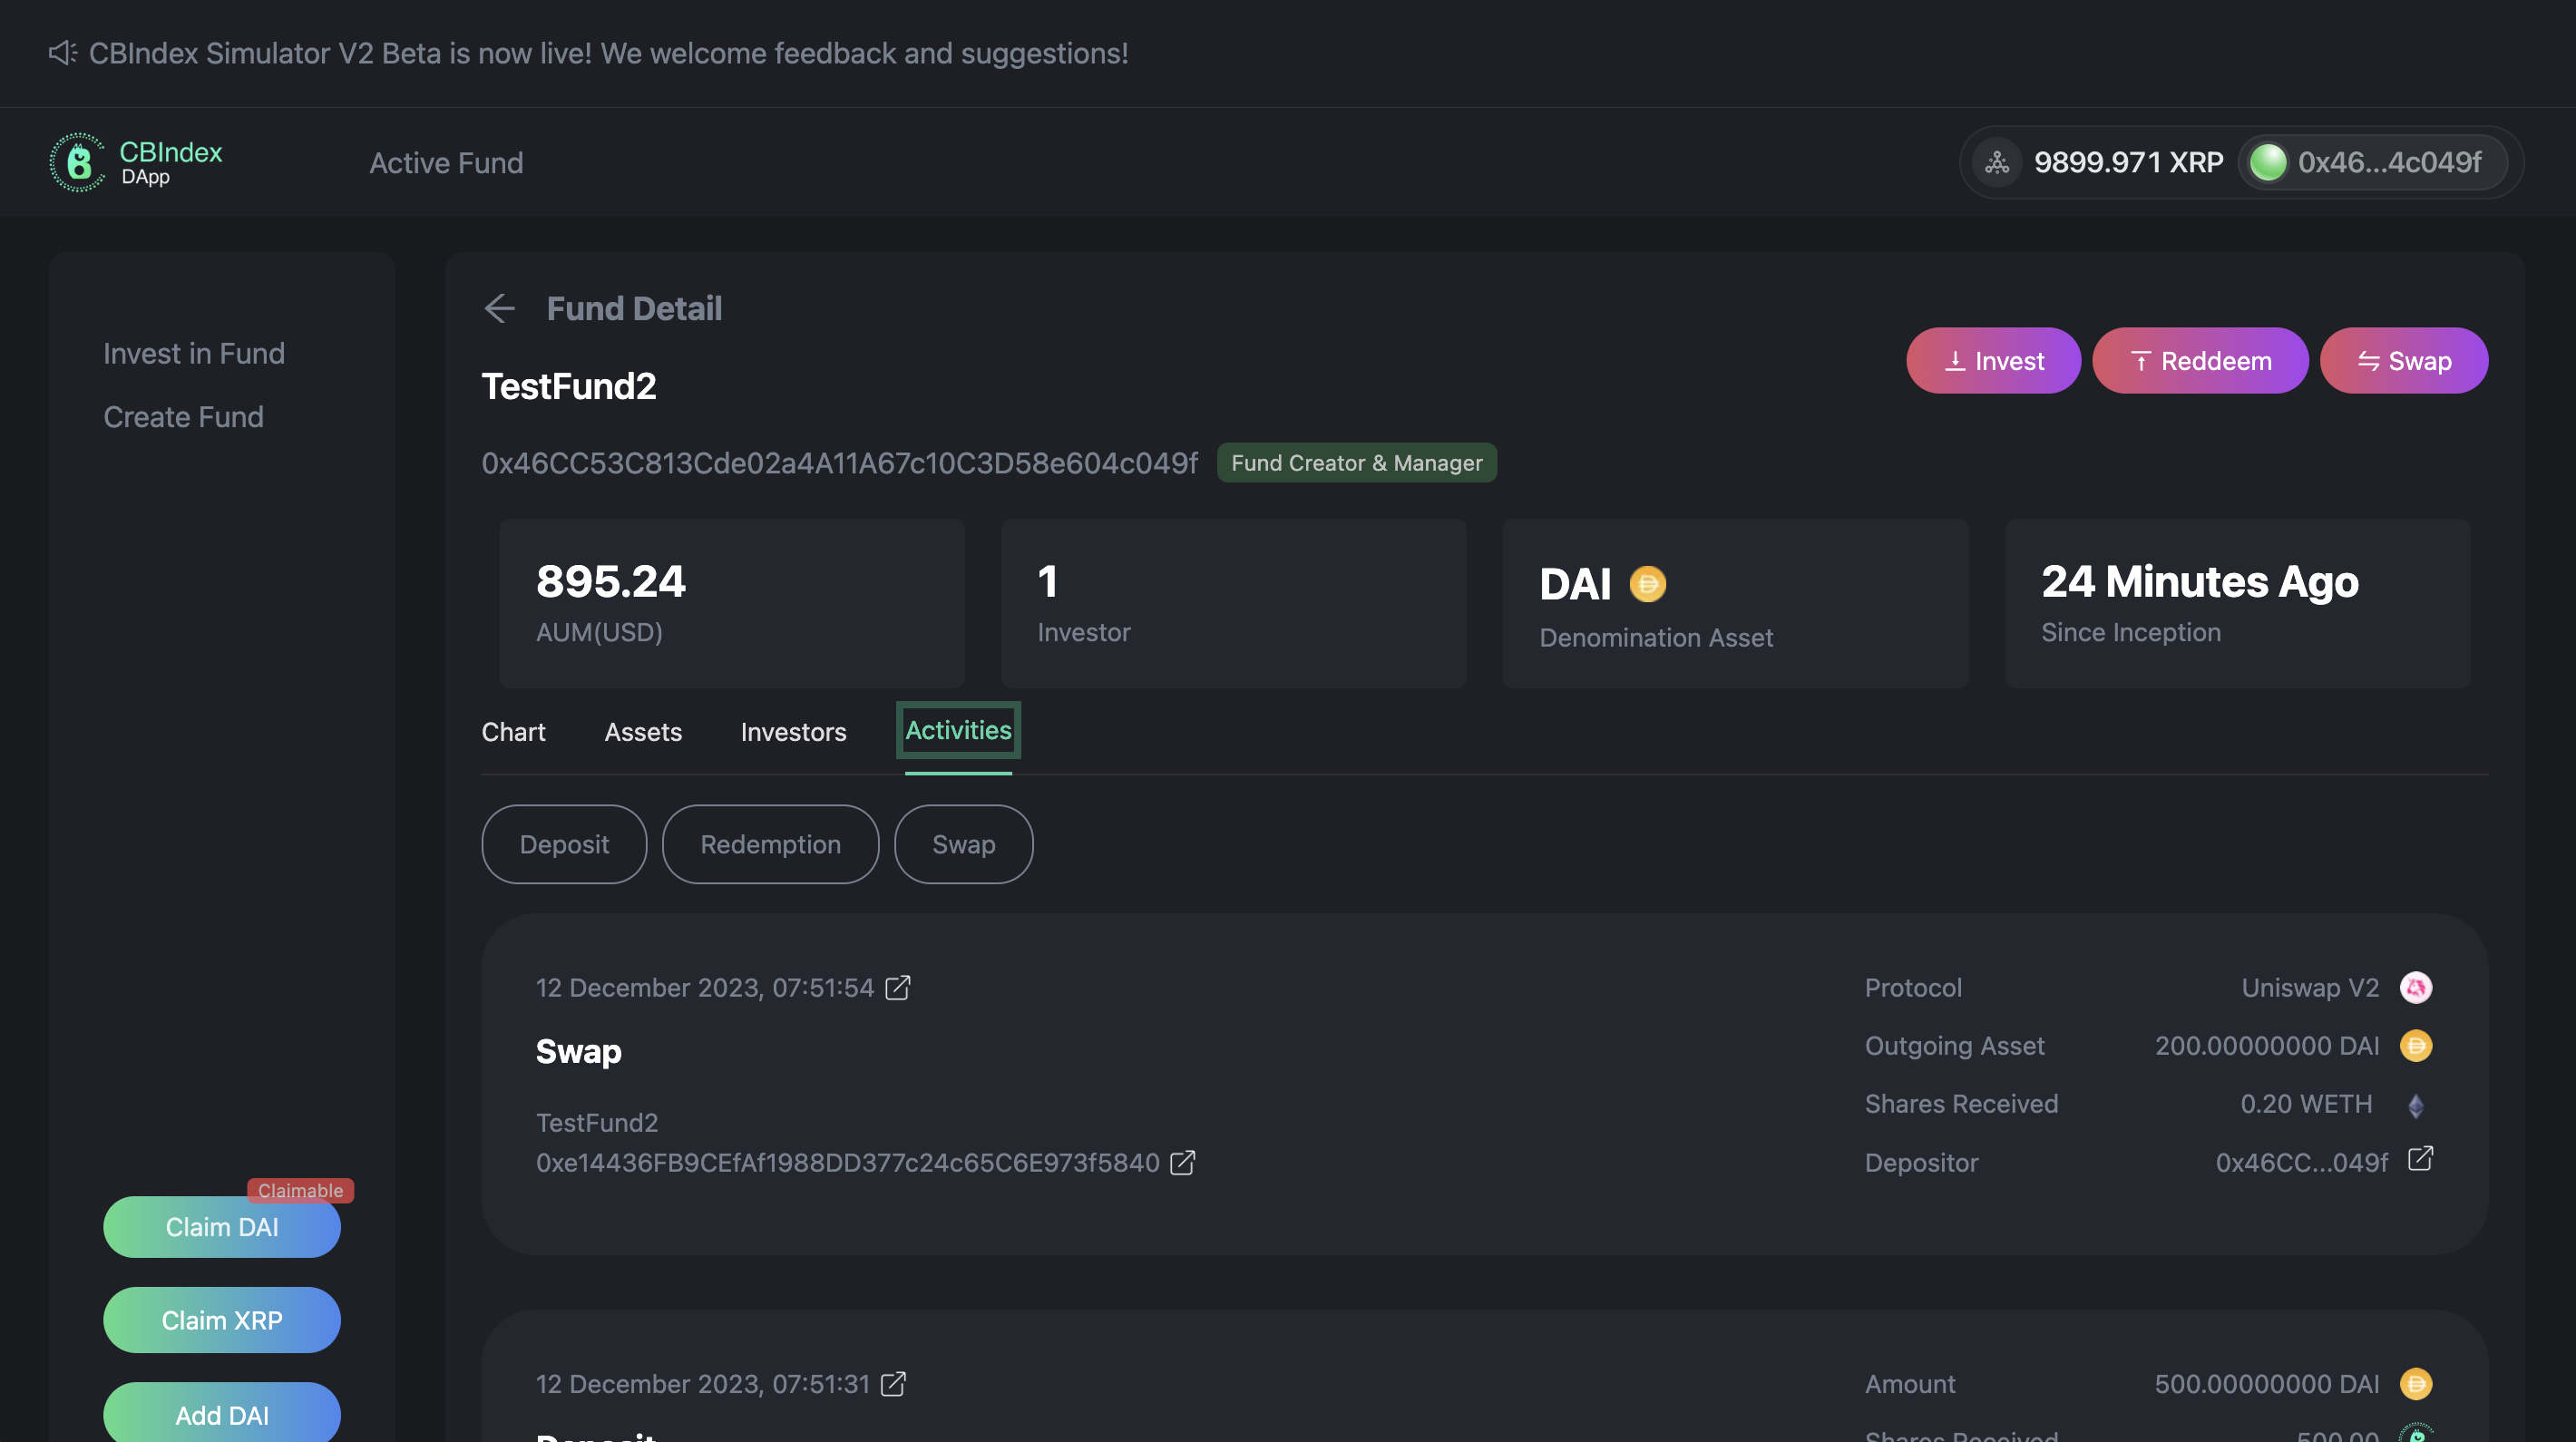Open external link icon next to 07:51:31 timestamp
Screen dimensions: 2576x1442
893,1384
